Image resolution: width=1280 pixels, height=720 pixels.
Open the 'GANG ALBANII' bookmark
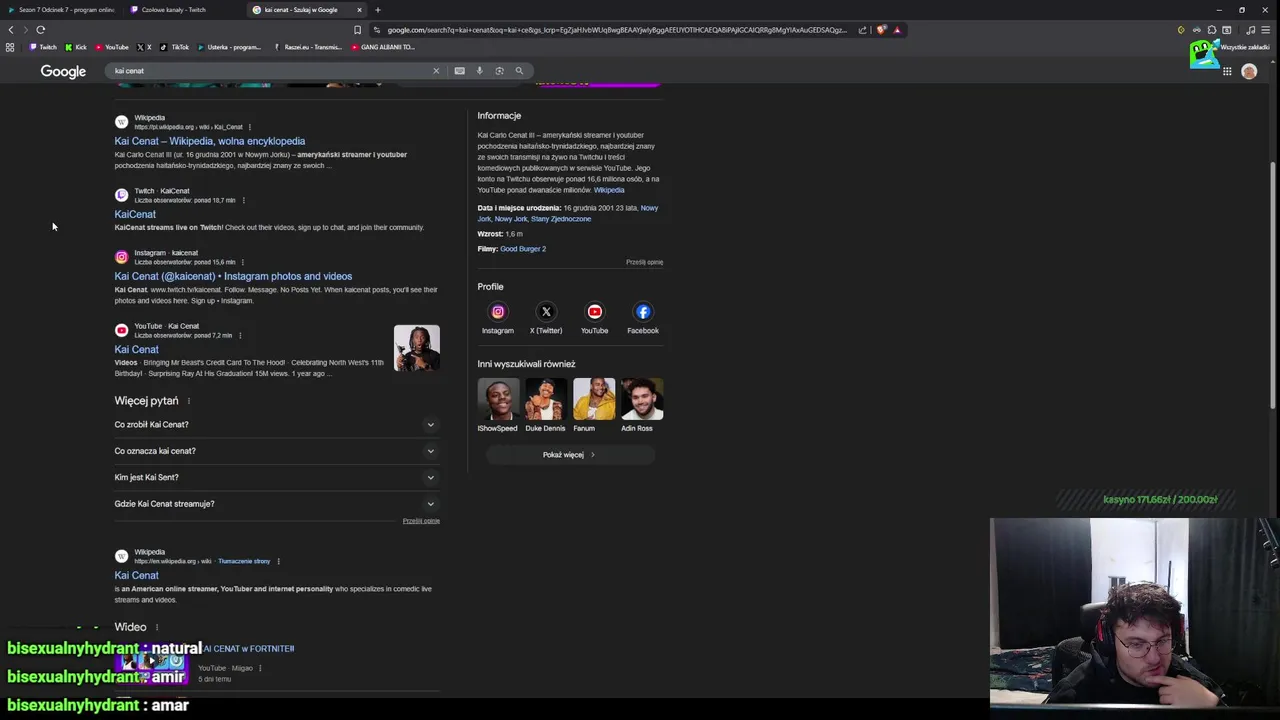(x=381, y=47)
